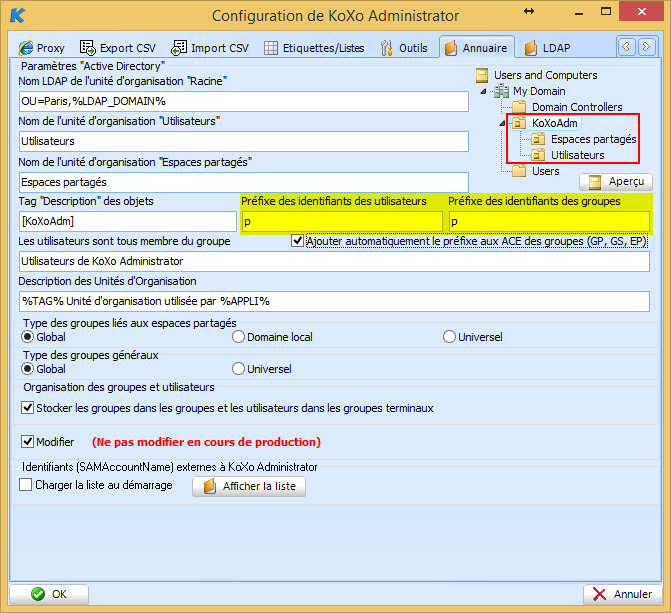
Task: Select Espaces partagés label in the tree
Action: (594, 139)
